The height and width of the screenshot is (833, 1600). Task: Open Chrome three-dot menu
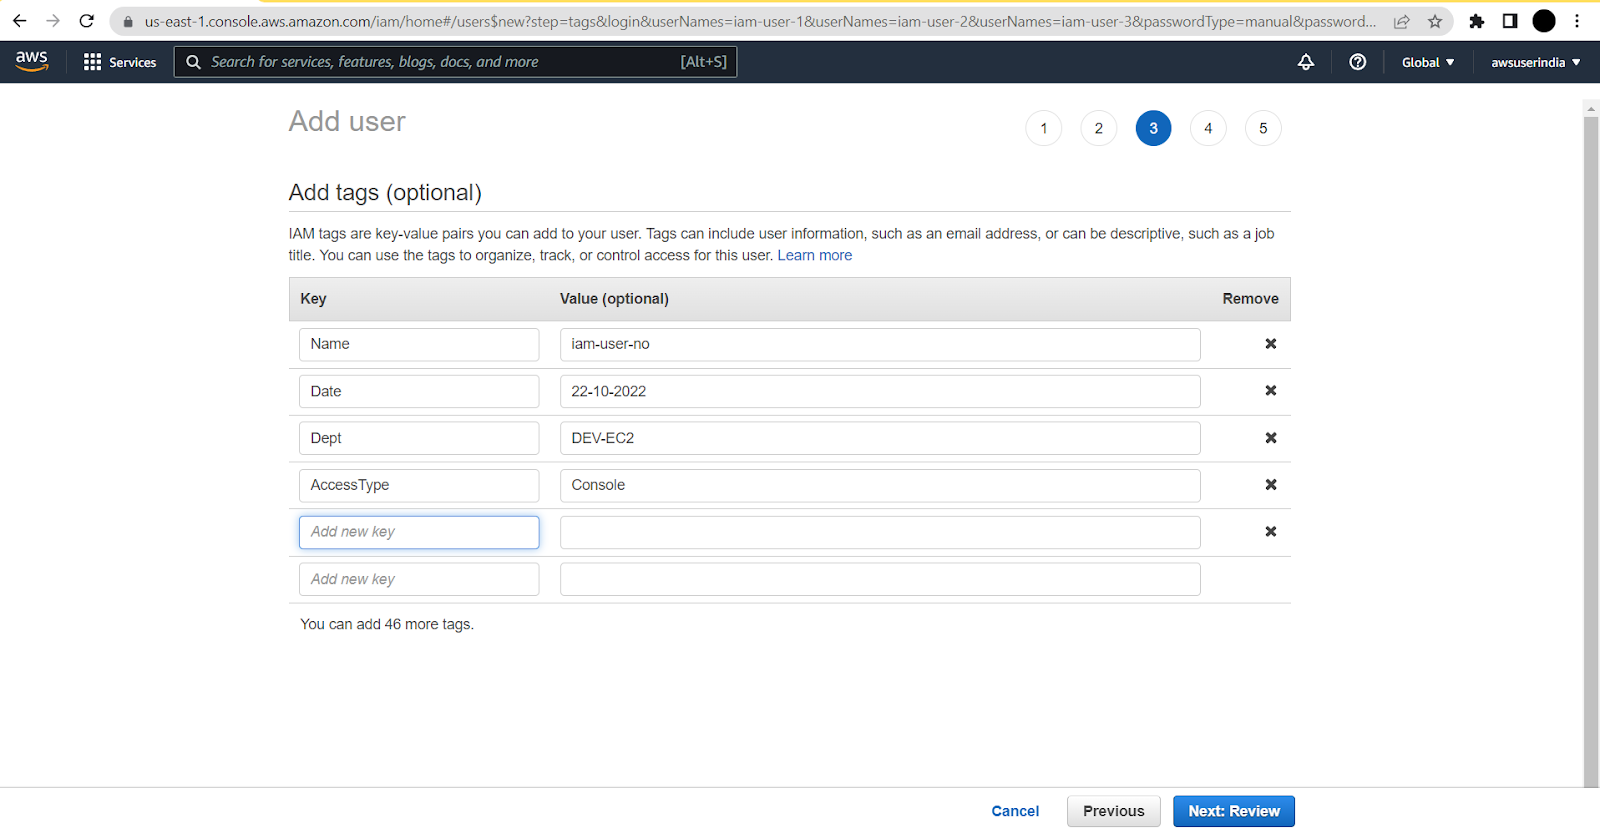pyautogui.click(x=1577, y=21)
